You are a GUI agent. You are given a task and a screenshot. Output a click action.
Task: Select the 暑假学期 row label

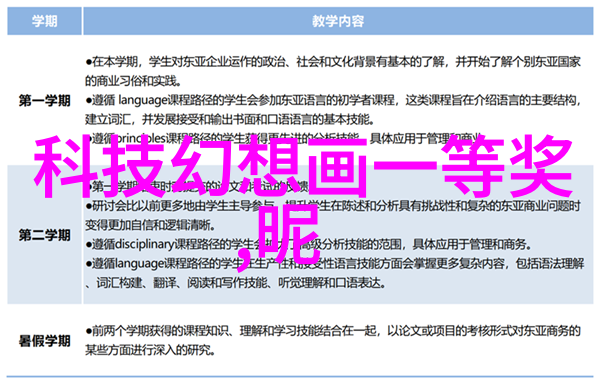click(45, 340)
